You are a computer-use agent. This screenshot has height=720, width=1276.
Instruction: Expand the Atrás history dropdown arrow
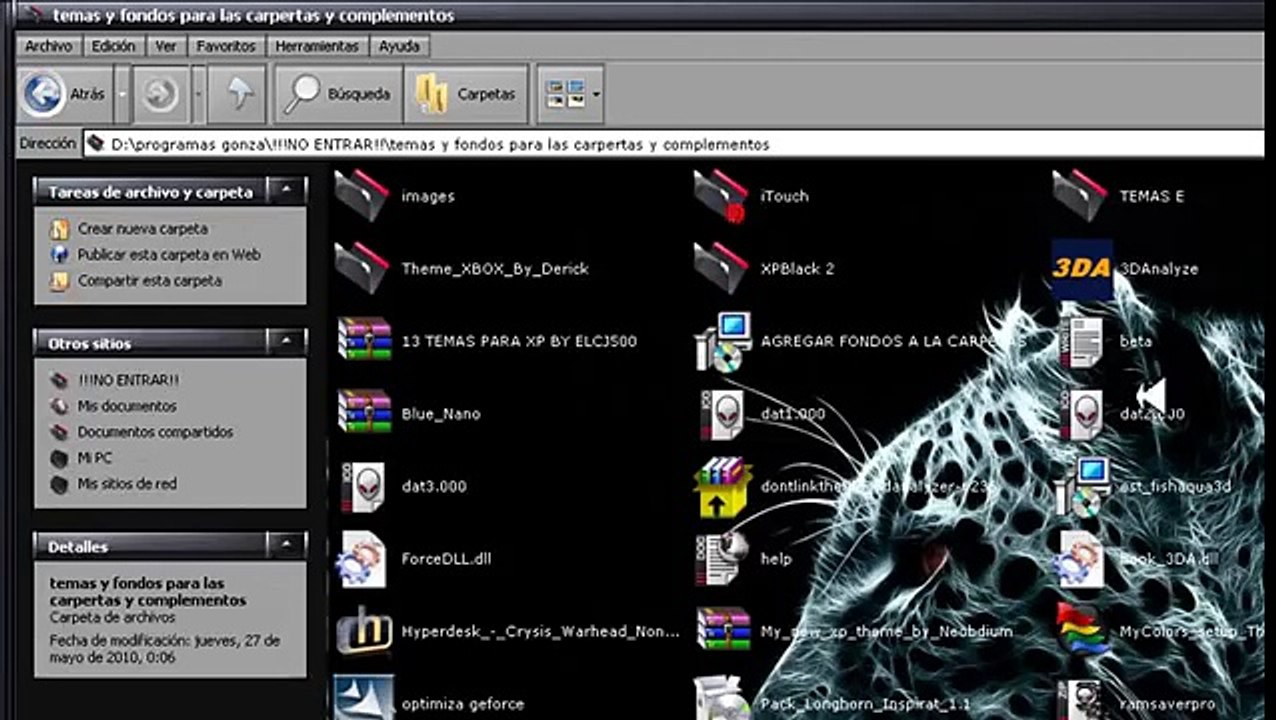pyautogui.click(x=122, y=95)
